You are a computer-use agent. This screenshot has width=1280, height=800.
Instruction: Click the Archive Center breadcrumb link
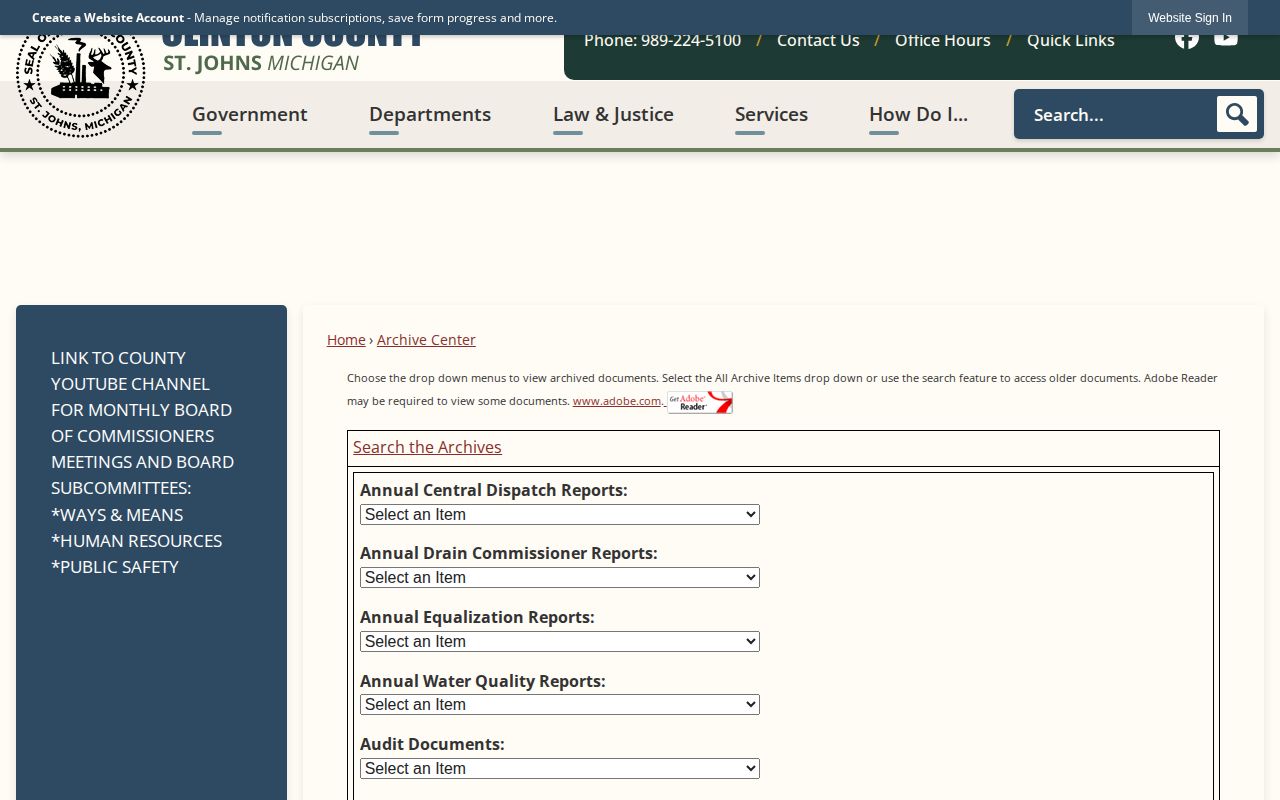[426, 340]
